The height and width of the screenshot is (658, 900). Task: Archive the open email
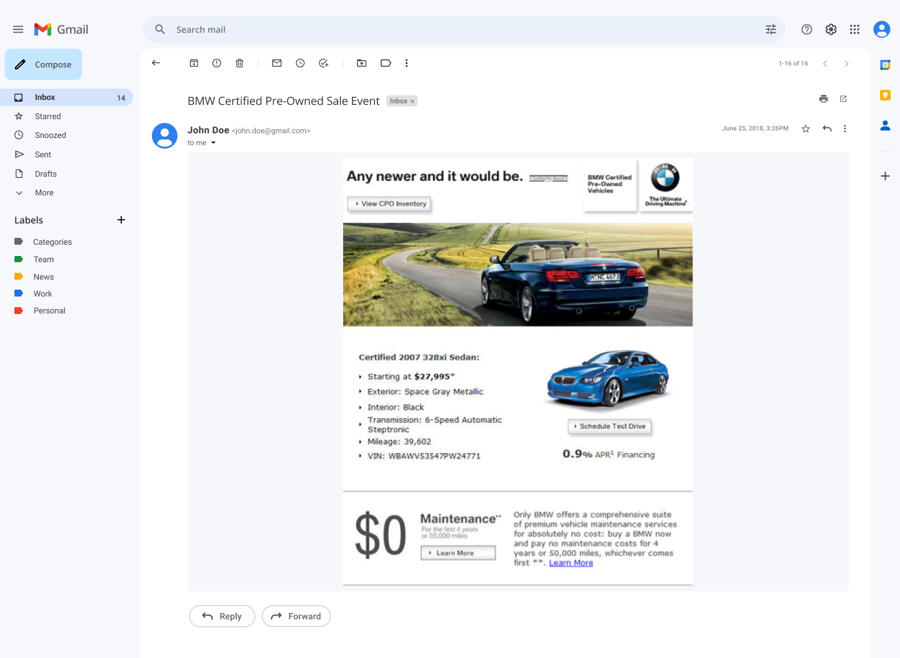pyautogui.click(x=194, y=63)
